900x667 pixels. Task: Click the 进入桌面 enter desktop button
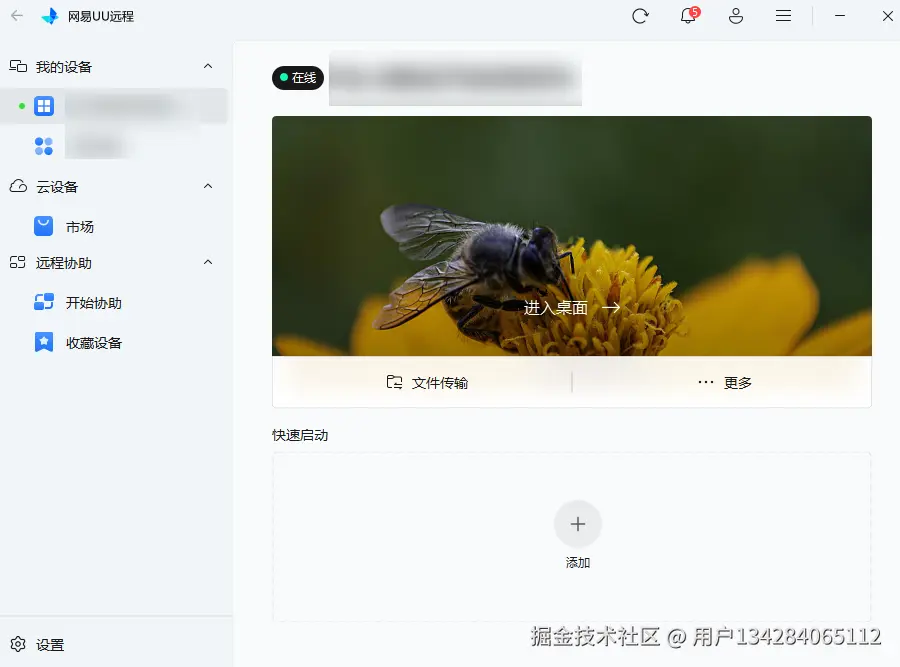coord(570,308)
